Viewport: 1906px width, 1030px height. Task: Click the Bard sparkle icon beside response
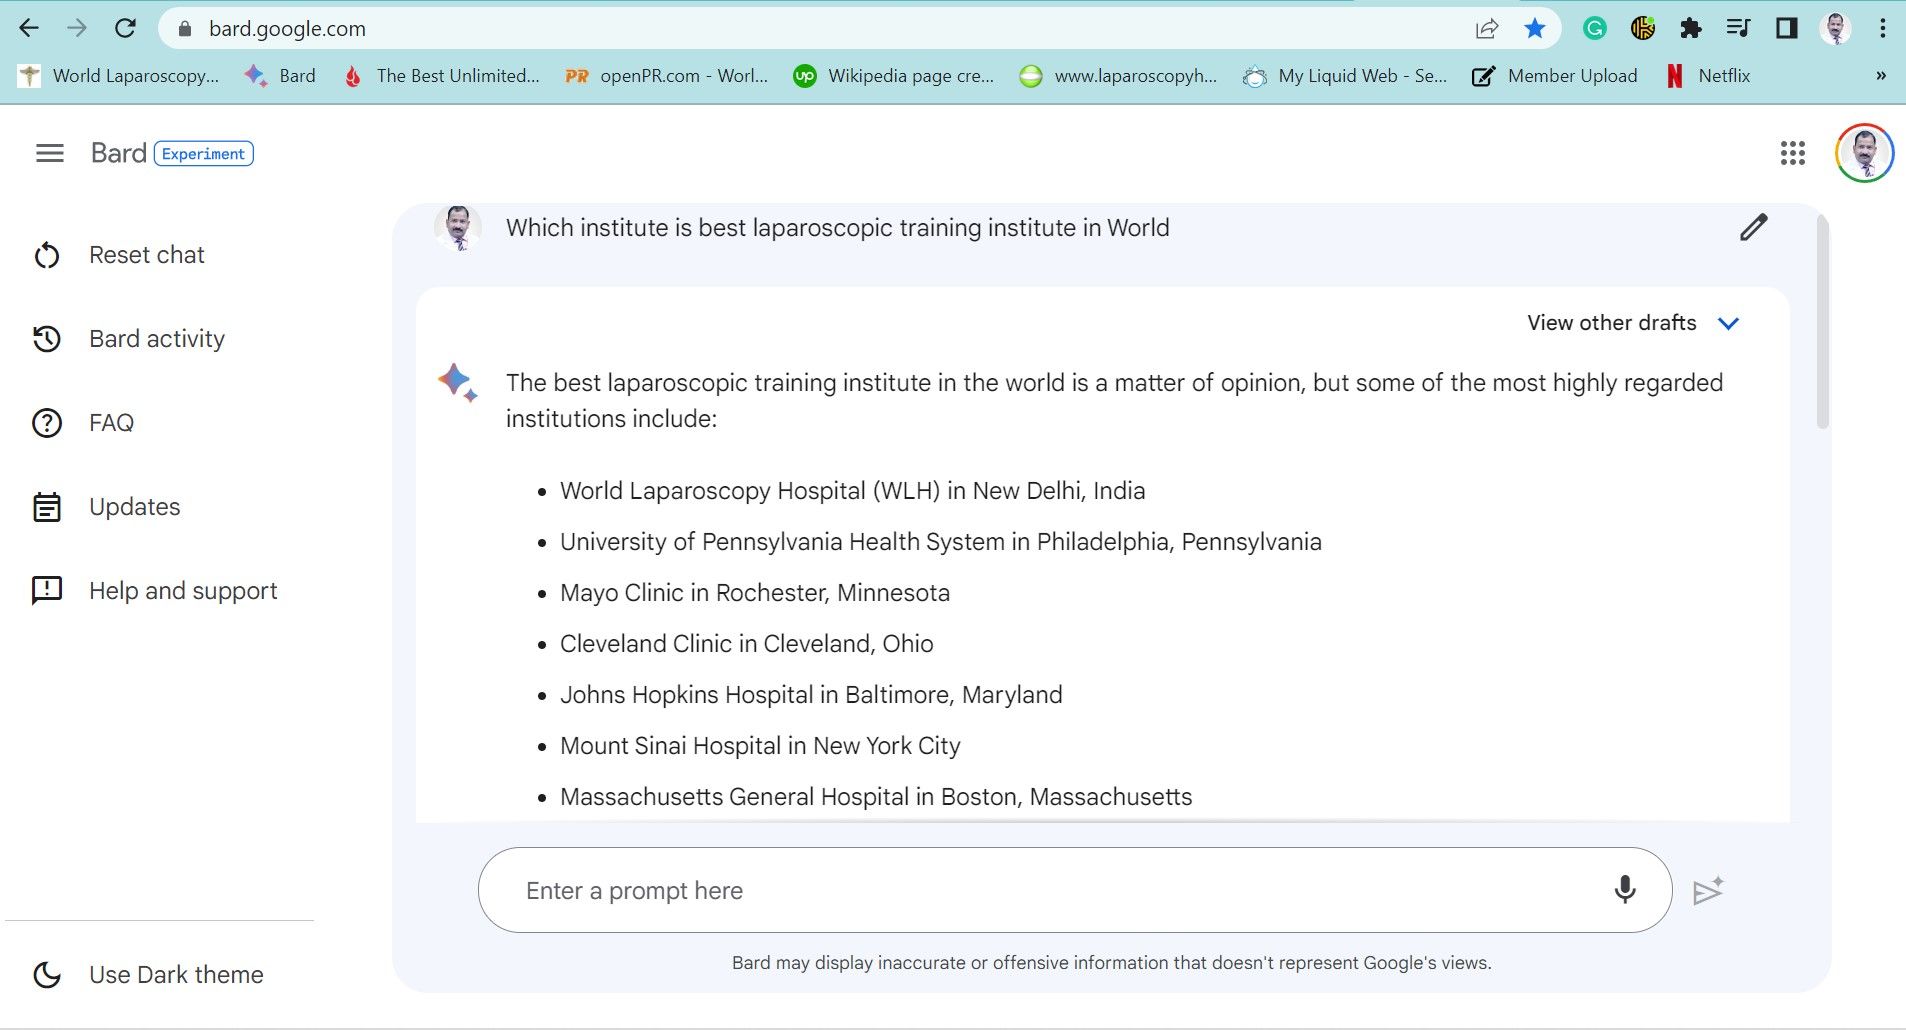pos(458,383)
